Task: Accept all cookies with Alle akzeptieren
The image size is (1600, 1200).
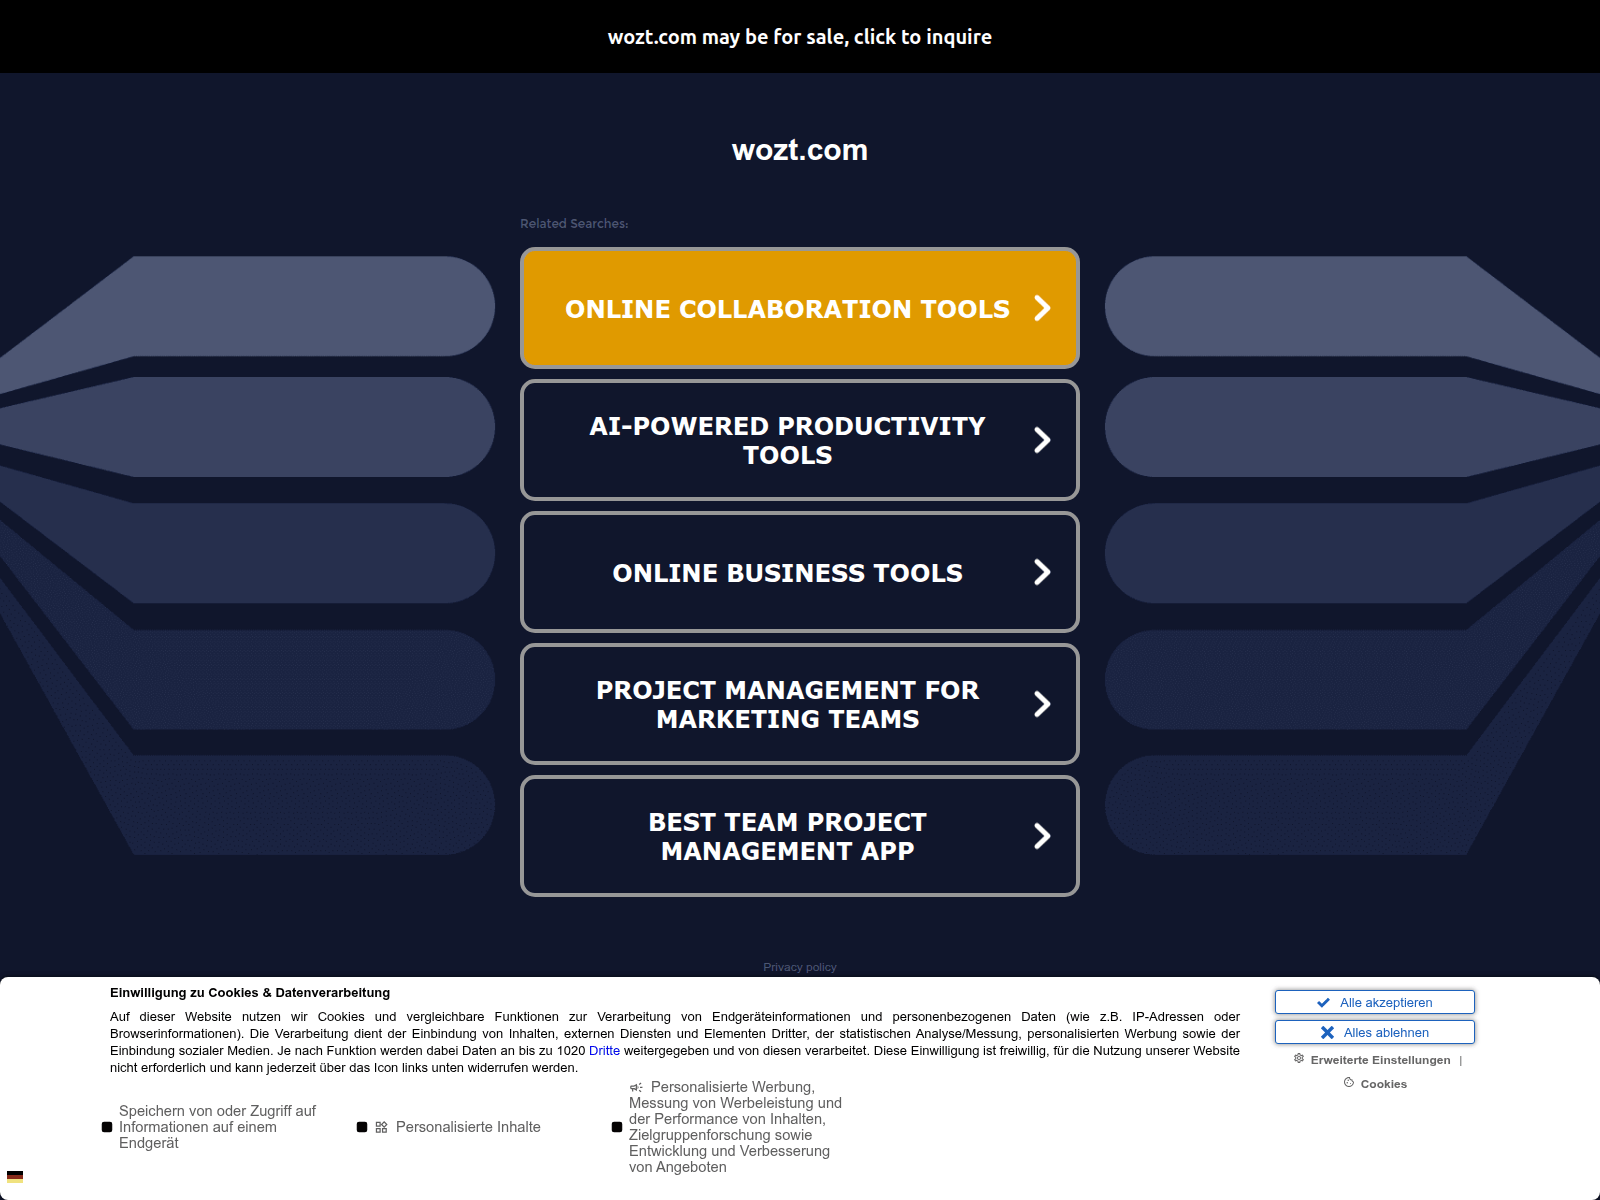Action: pos(1375,1002)
